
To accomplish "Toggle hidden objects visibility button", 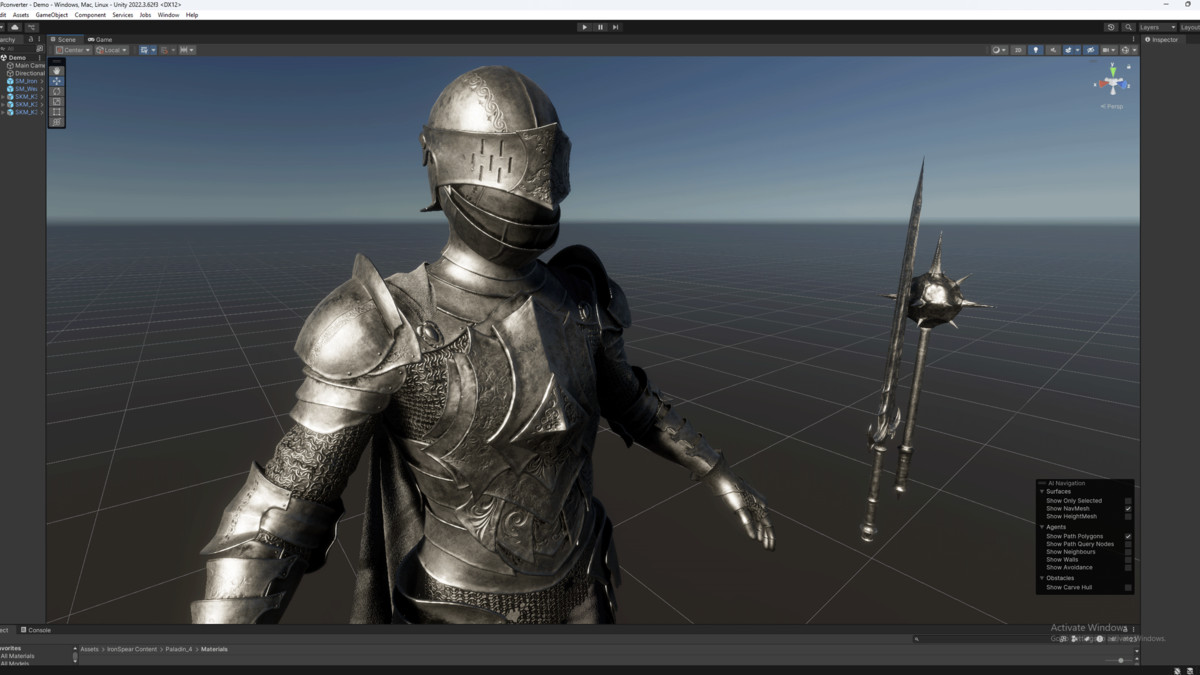I will 1090,50.
